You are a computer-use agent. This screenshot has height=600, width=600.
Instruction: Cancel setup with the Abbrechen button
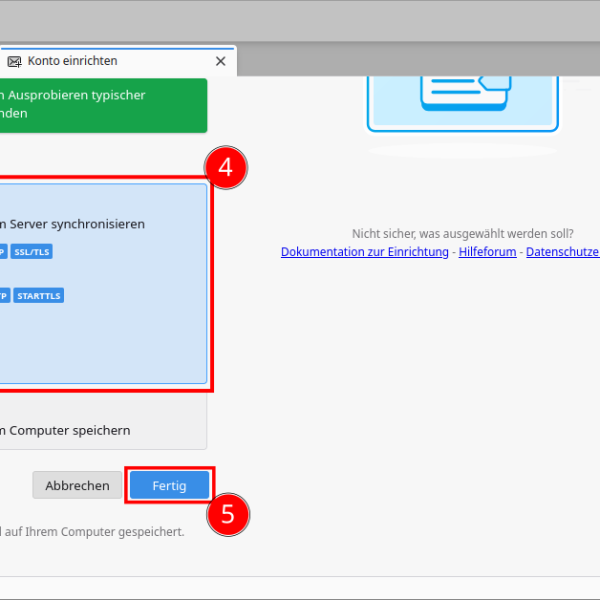tap(77, 485)
